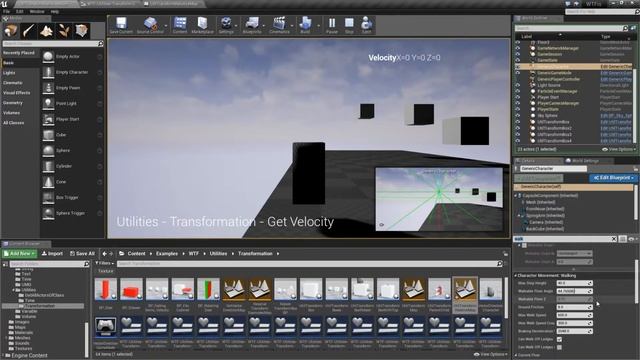Screen dimensions: 640x360
Task: Select the Landscape mode icon
Action: click(x=46, y=31)
